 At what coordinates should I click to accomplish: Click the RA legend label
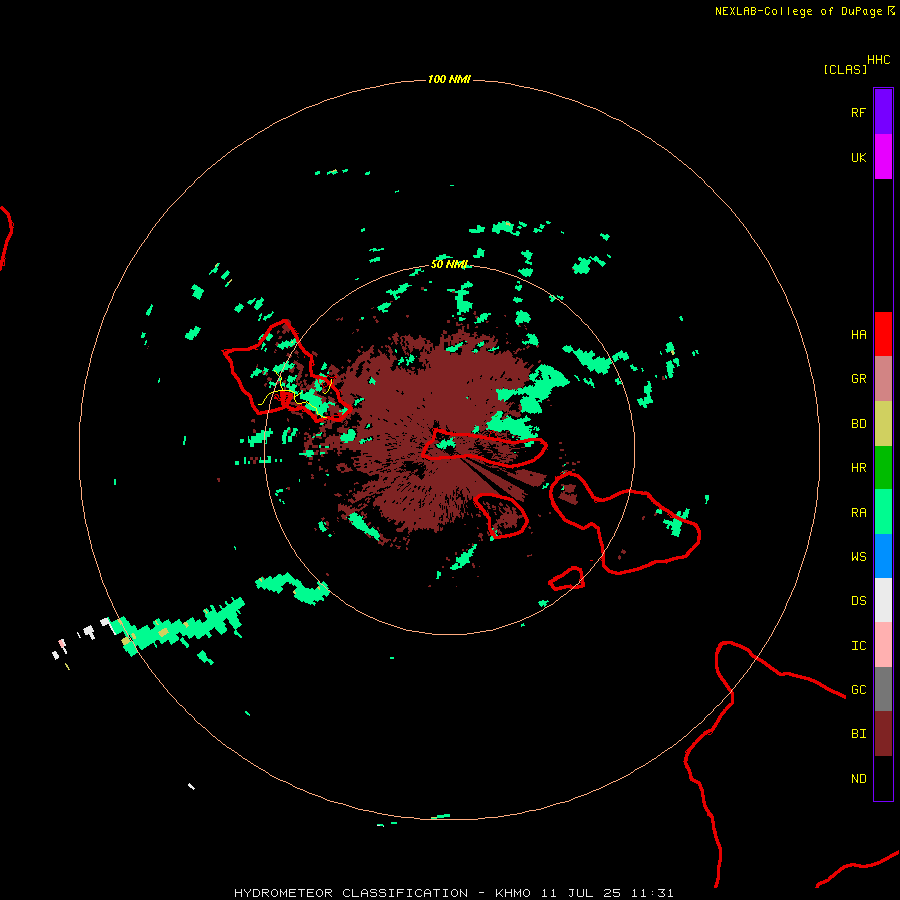(x=859, y=512)
